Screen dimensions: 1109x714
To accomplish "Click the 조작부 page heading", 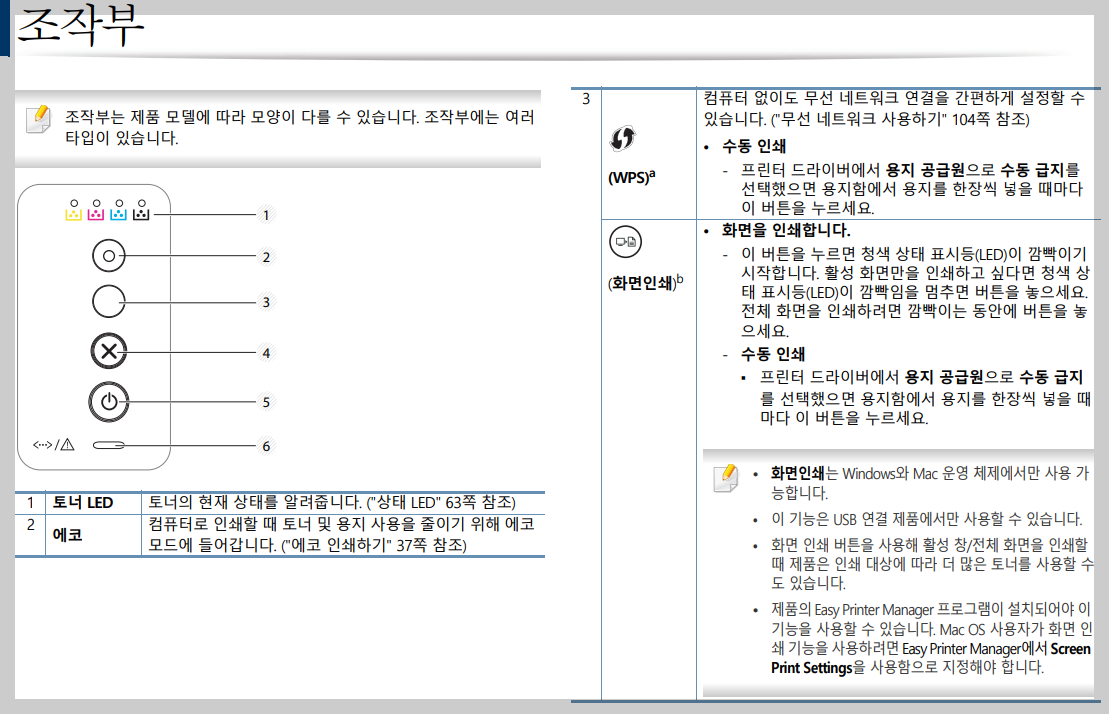I will [x=79, y=25].
